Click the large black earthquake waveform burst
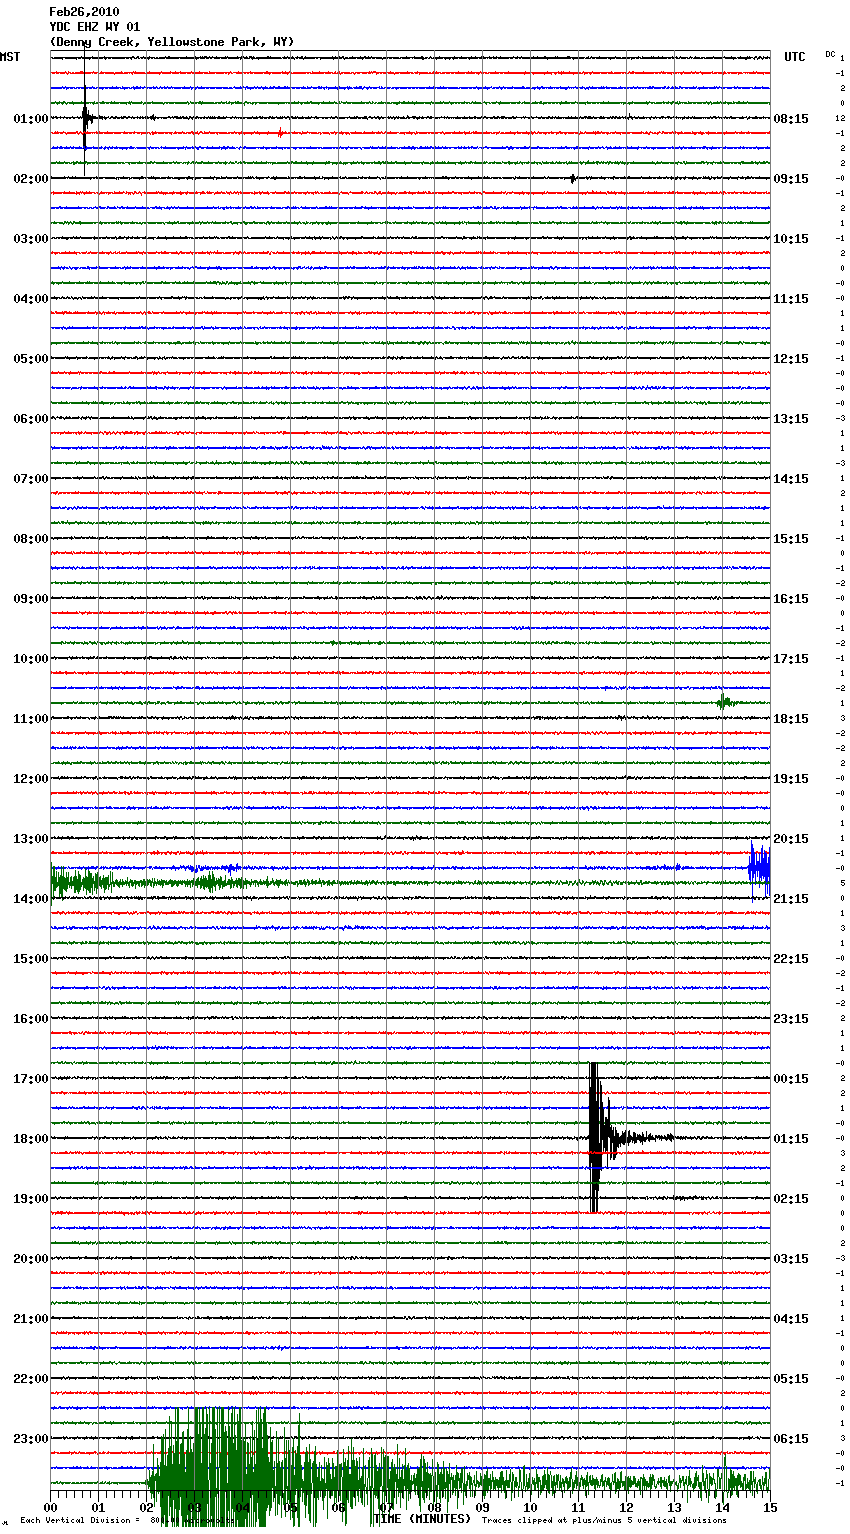 [x=597, y=1137]
